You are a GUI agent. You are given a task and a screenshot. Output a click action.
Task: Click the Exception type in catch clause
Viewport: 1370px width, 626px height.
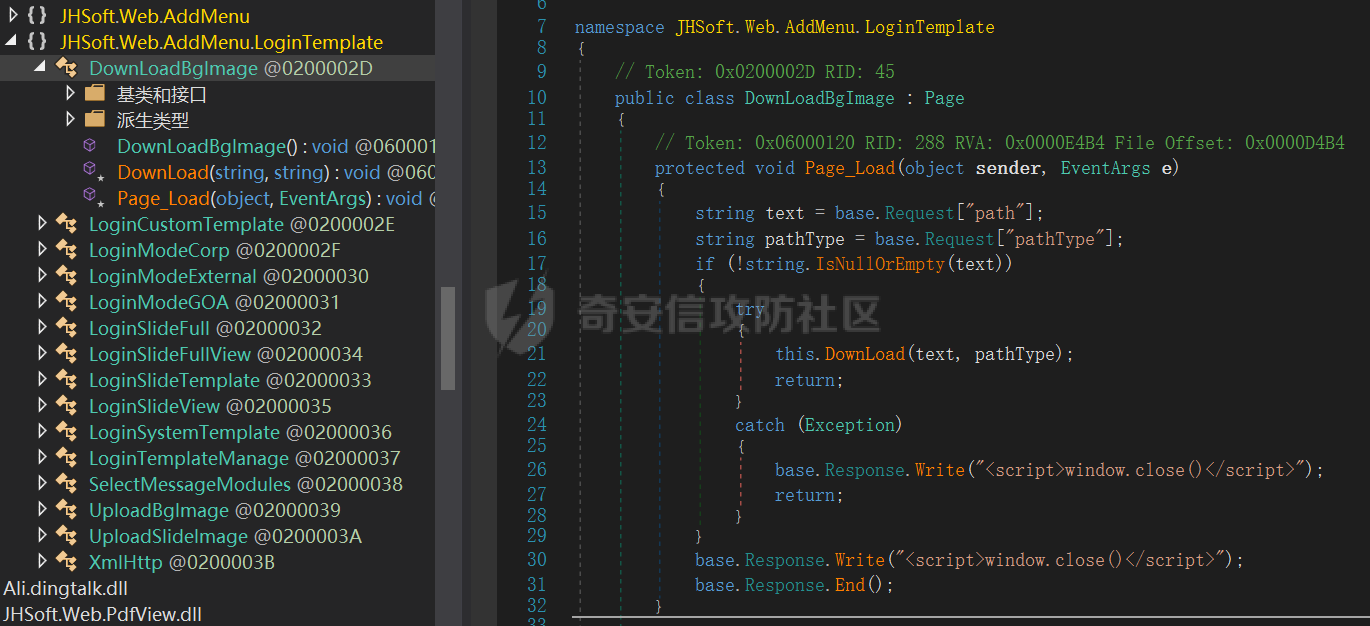click(850, 425)
